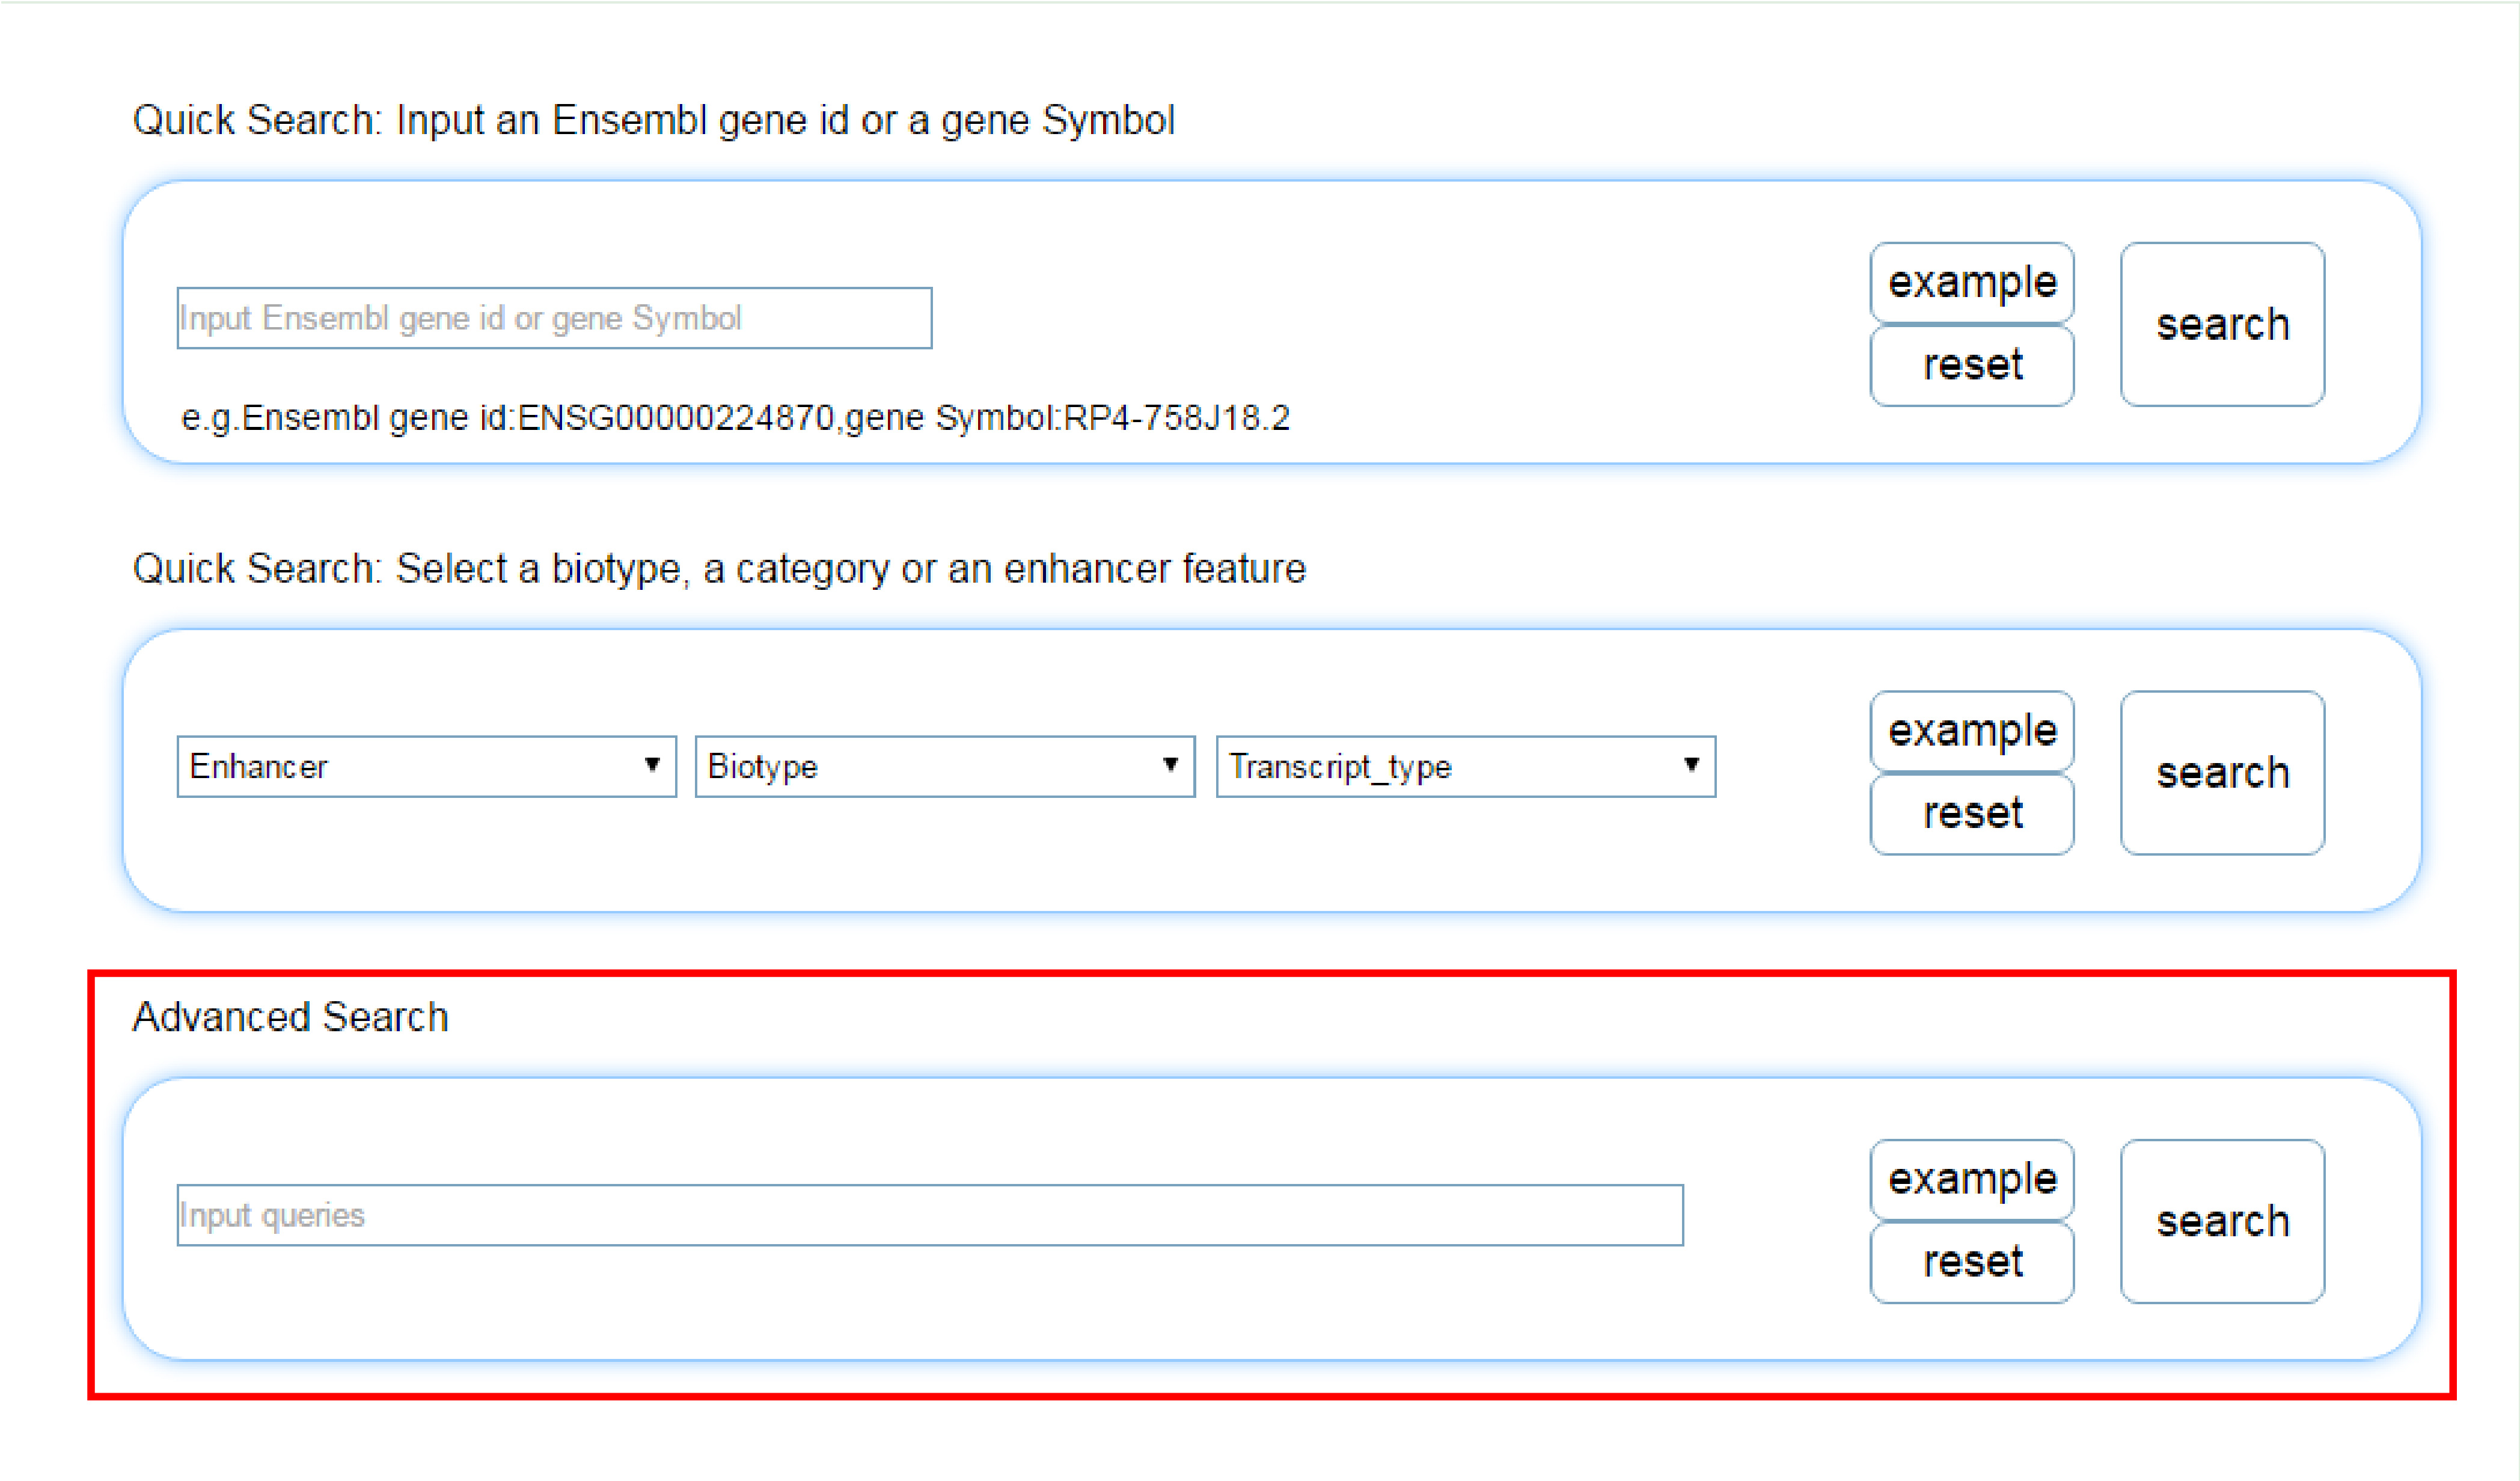Viewport: 2520px width, 1481px height.
Task: Click the Biotype dropdown arrow
Action: 1170,765
